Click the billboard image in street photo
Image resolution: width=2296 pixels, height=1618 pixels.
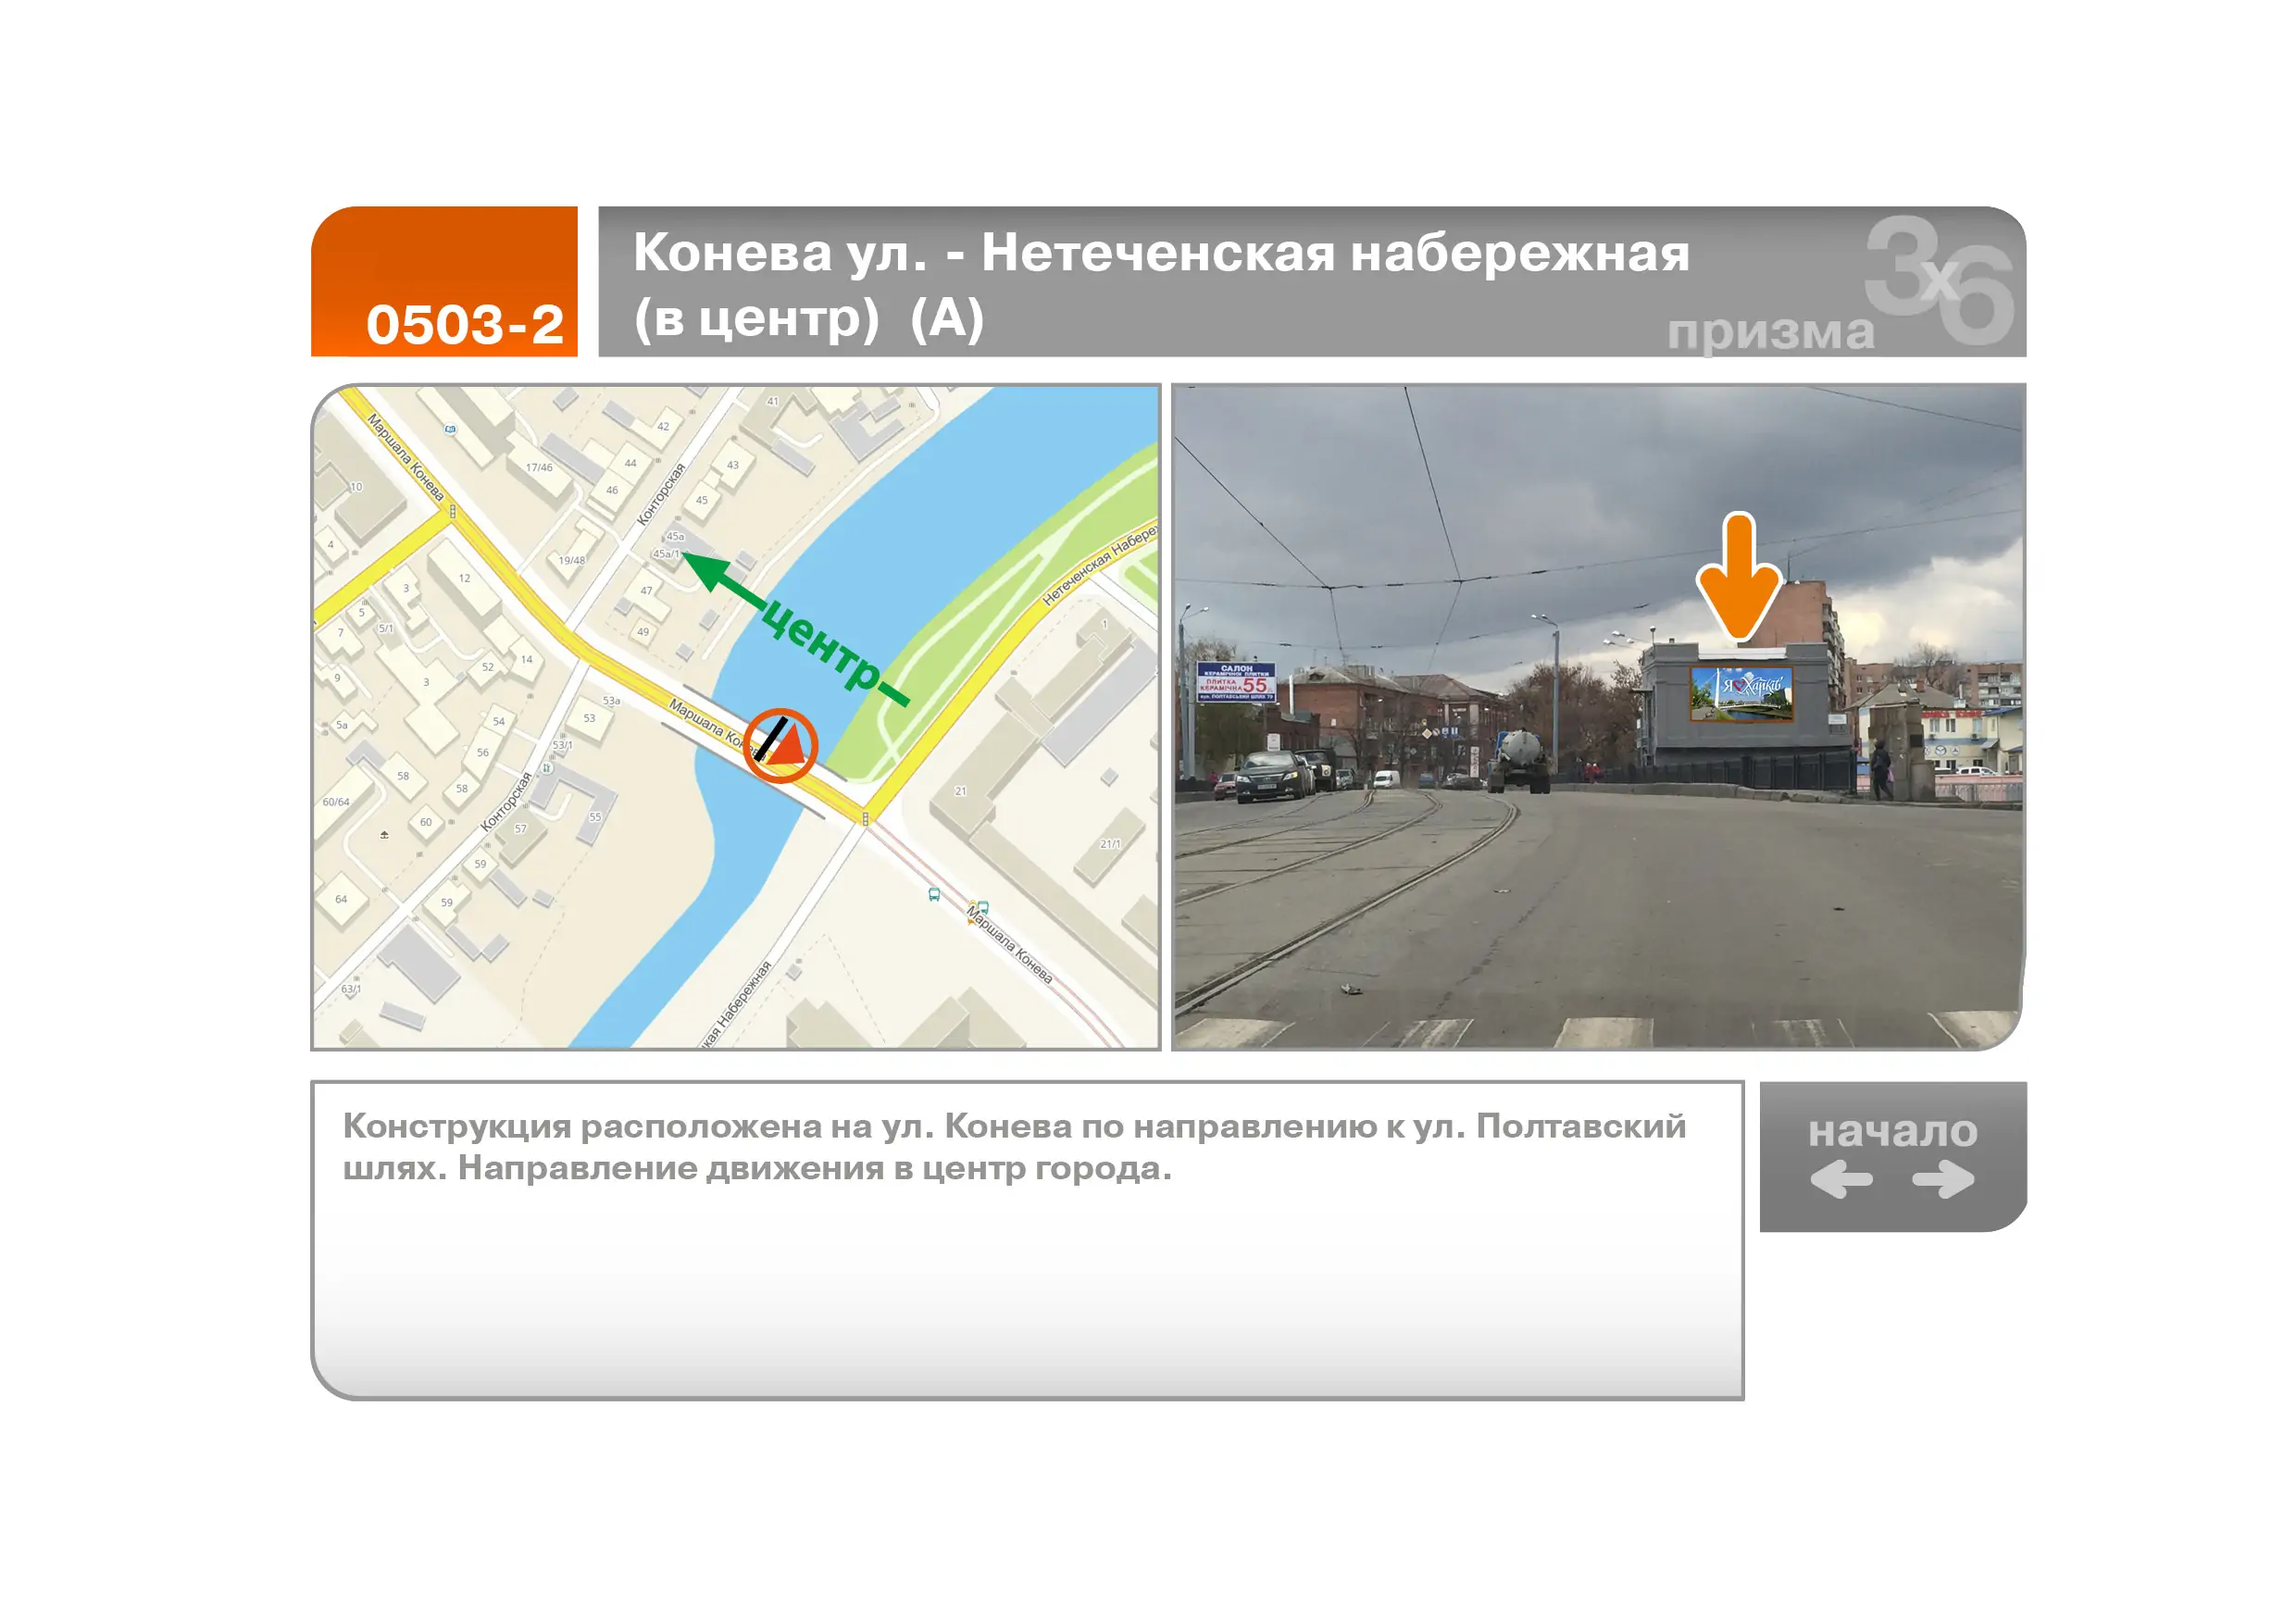(1741, 692)
